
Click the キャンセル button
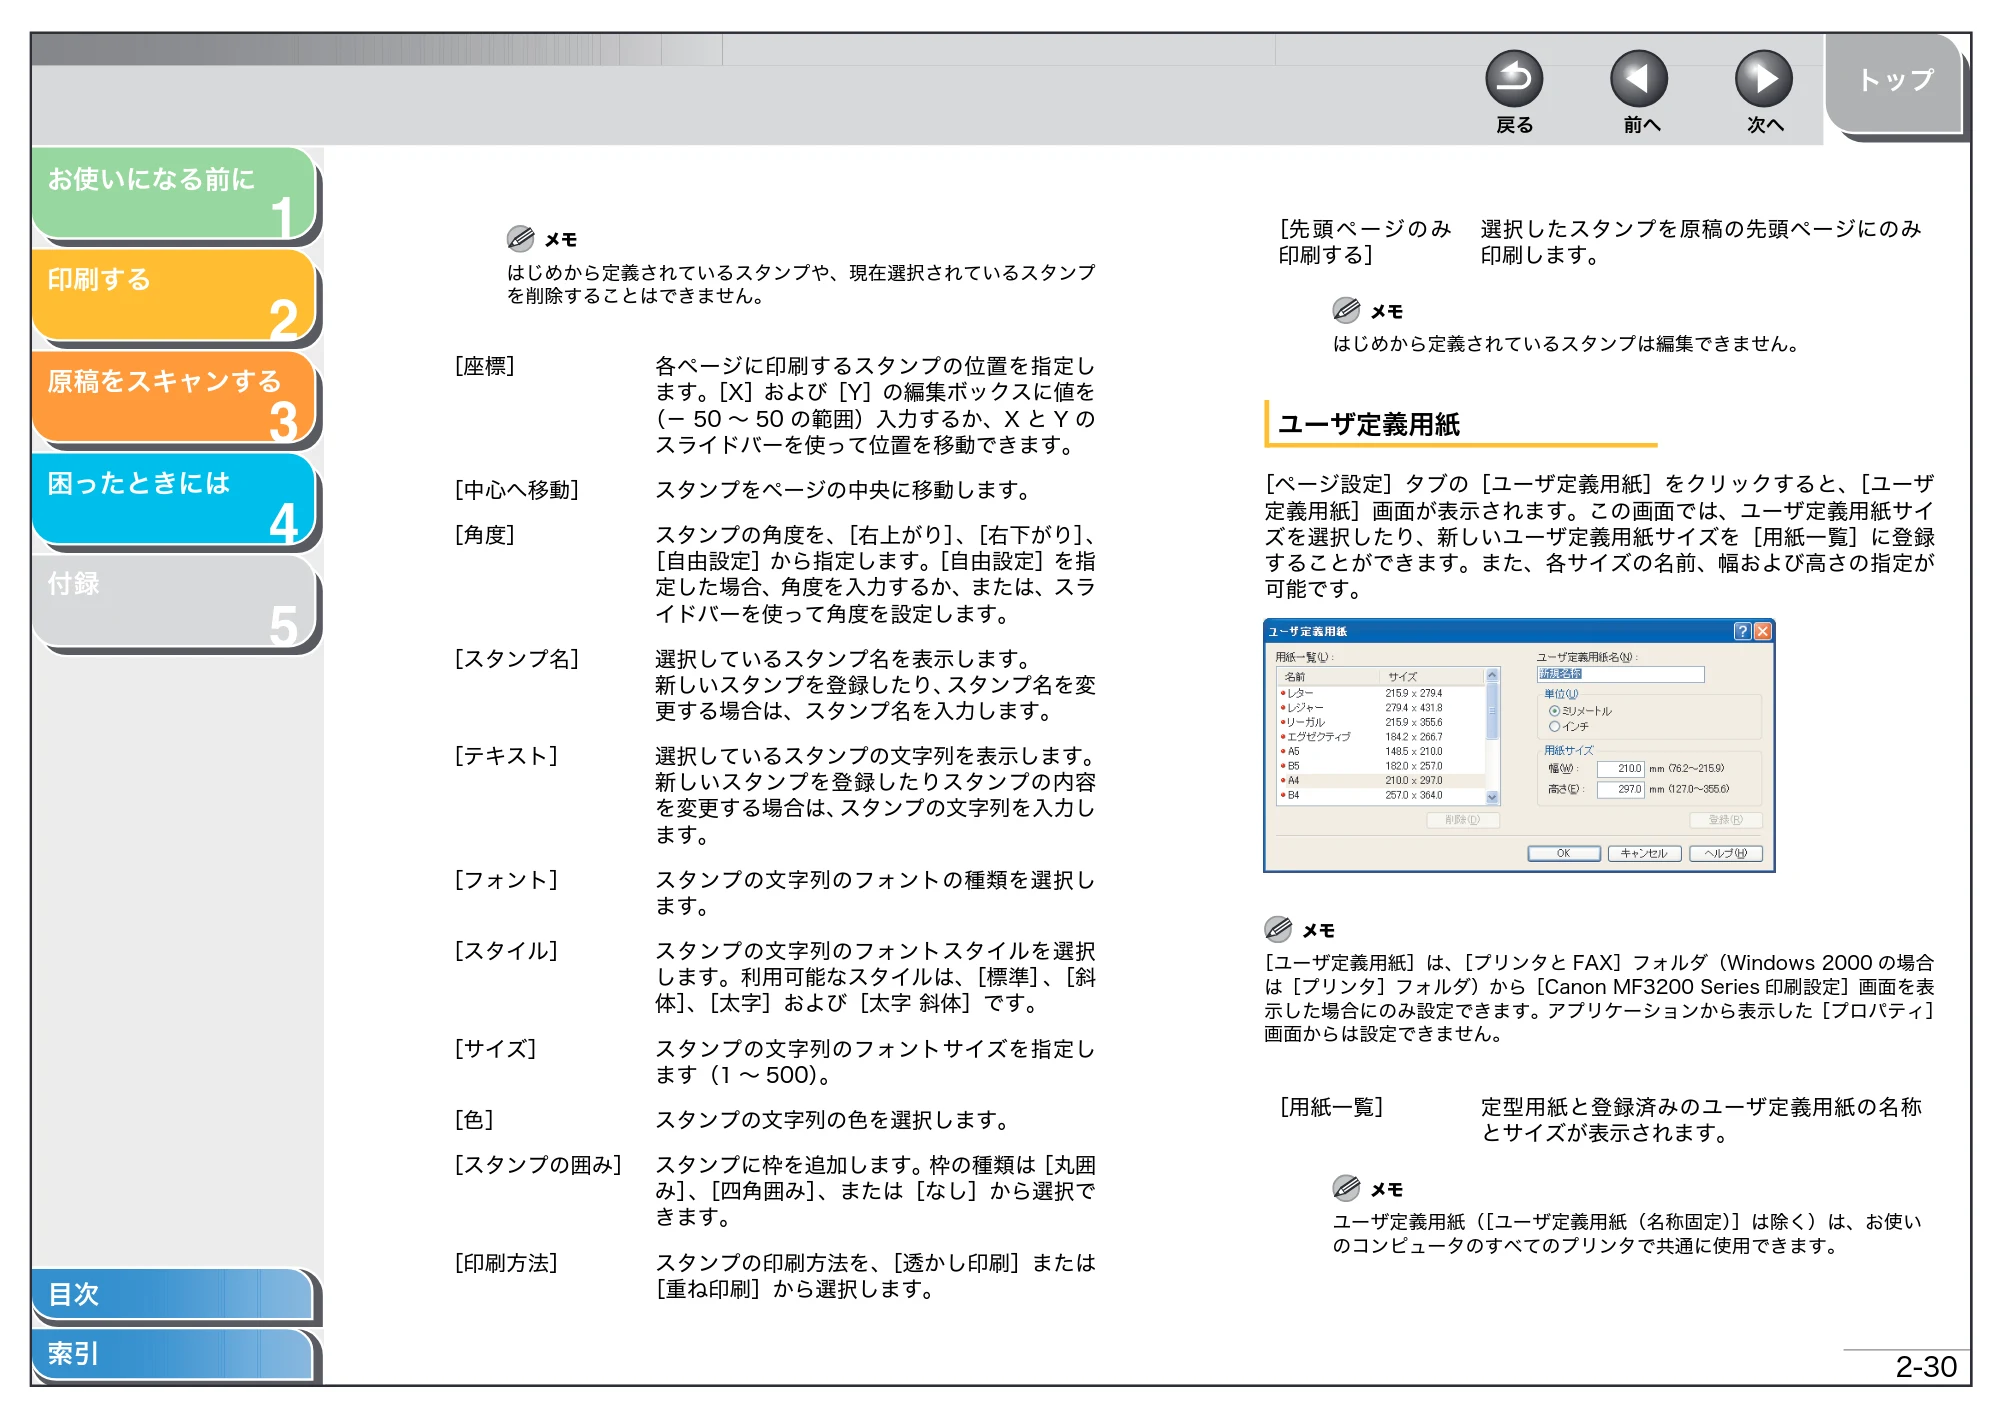(1644, 853)
